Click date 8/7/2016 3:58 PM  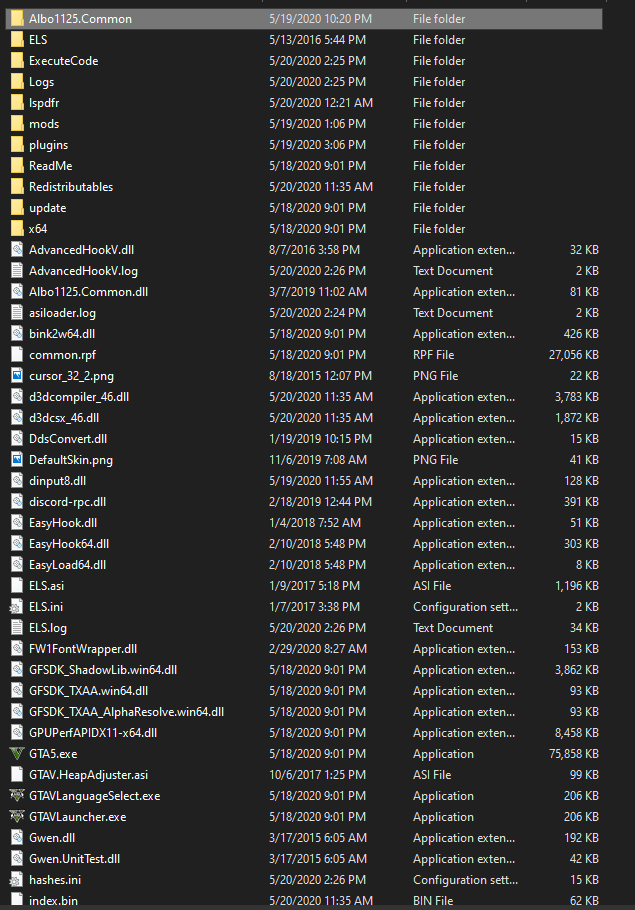(x=315, y=250)
